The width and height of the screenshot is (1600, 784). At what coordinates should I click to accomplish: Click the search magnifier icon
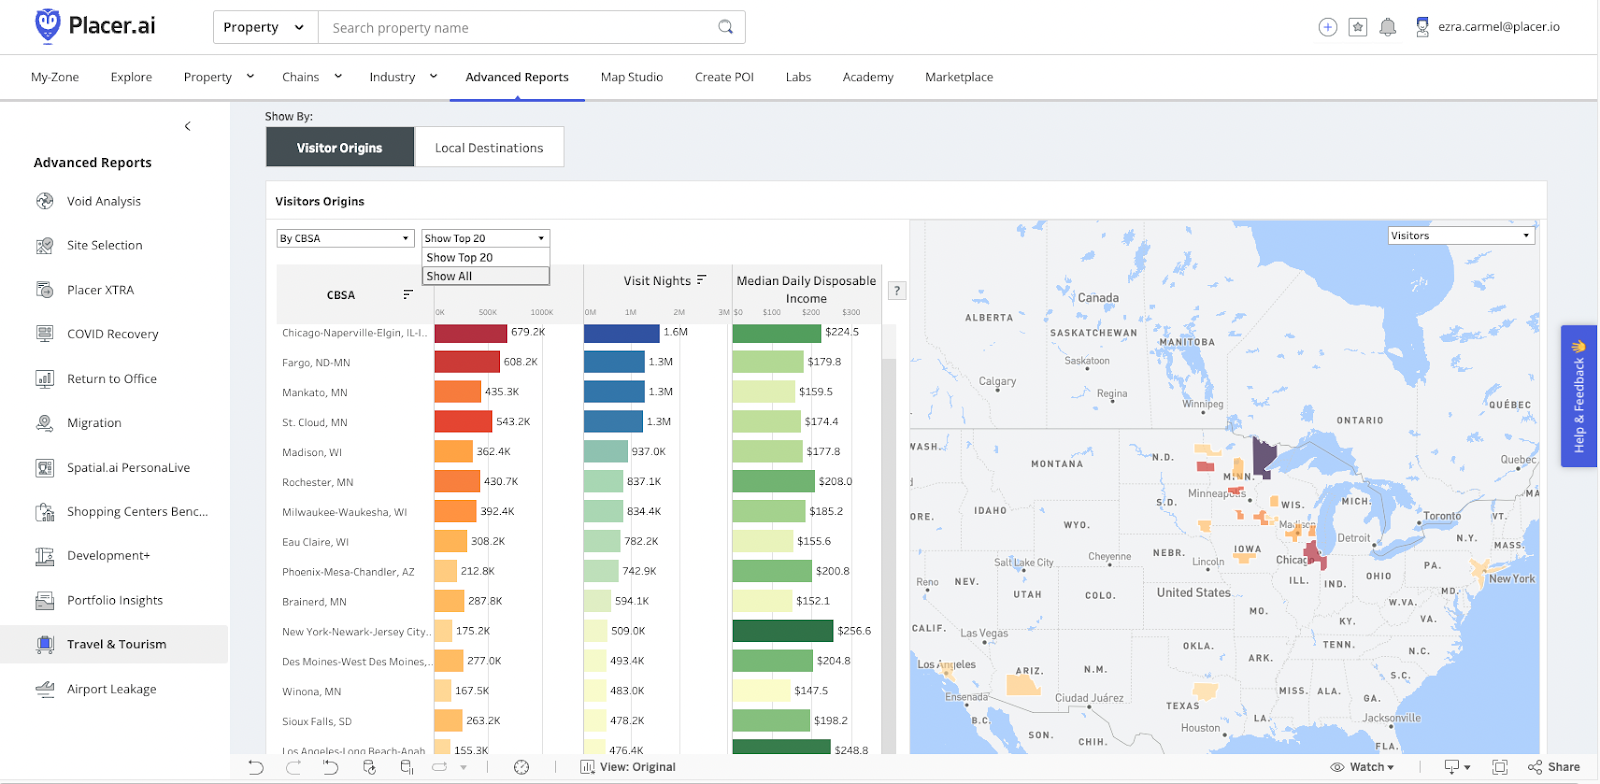click(x=726, y=27)
